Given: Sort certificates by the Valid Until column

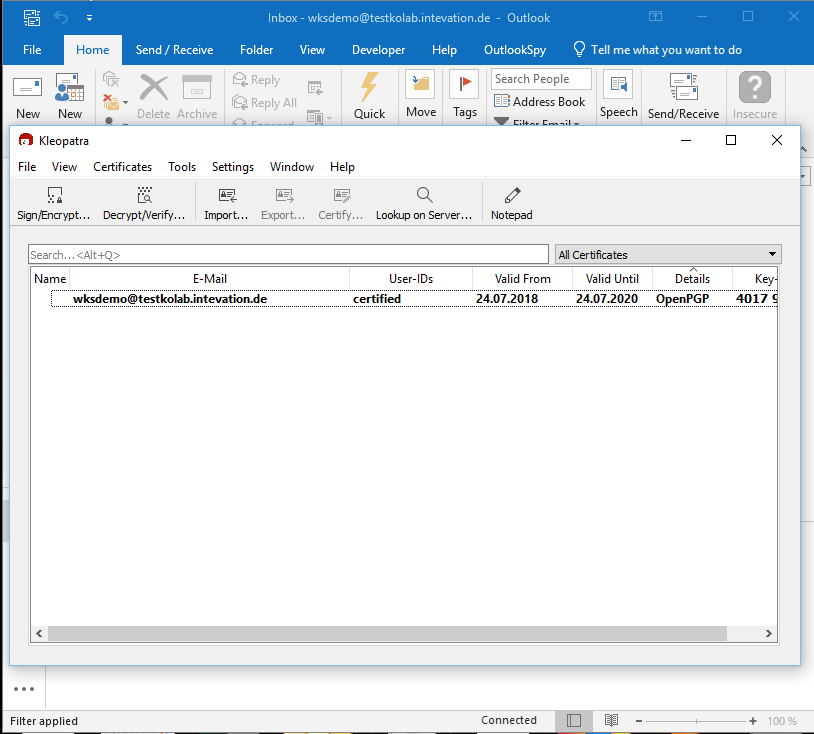Looking at the screenshot, I should click(x=612, y=279).
